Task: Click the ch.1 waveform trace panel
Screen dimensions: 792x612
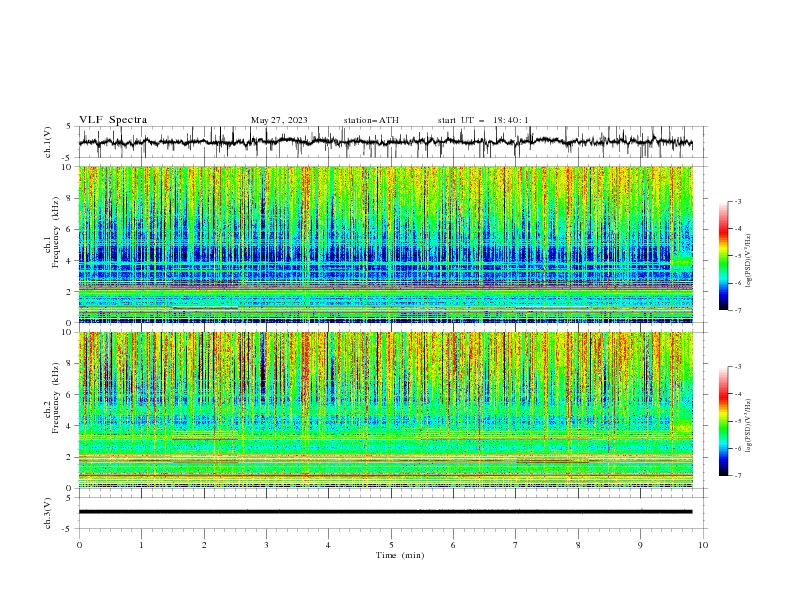Action: tap(392, 142)
